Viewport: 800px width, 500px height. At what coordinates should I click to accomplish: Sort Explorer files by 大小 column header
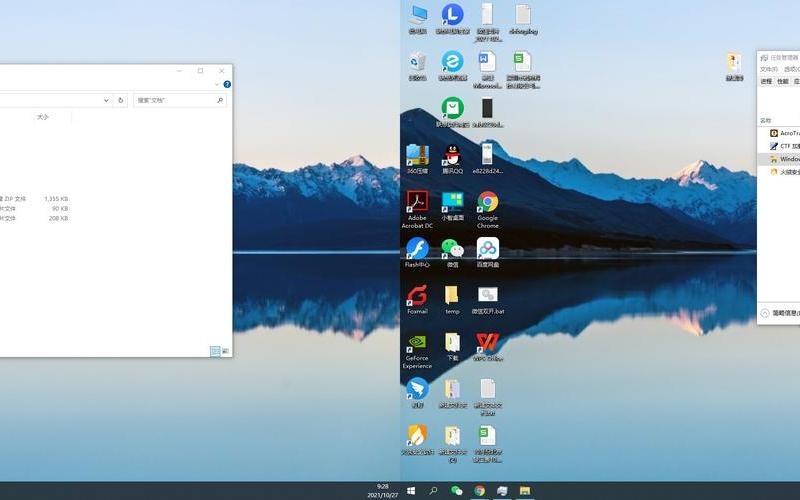[x=42, y=117]
